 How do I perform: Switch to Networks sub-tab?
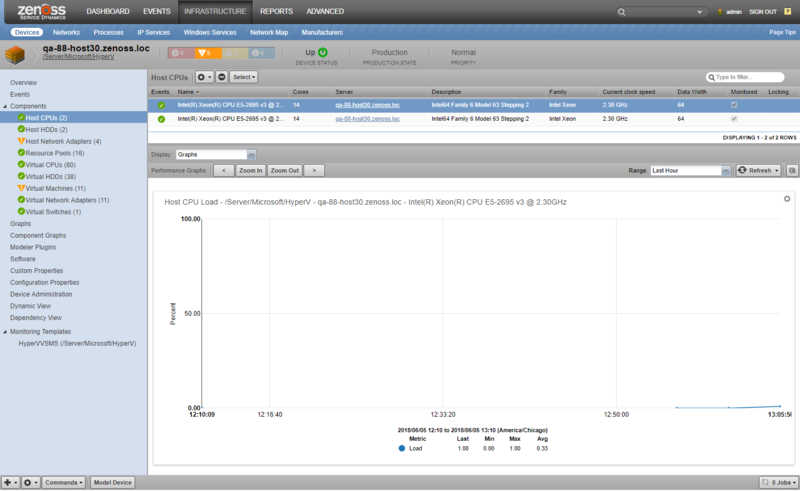(x=66, y=32)
